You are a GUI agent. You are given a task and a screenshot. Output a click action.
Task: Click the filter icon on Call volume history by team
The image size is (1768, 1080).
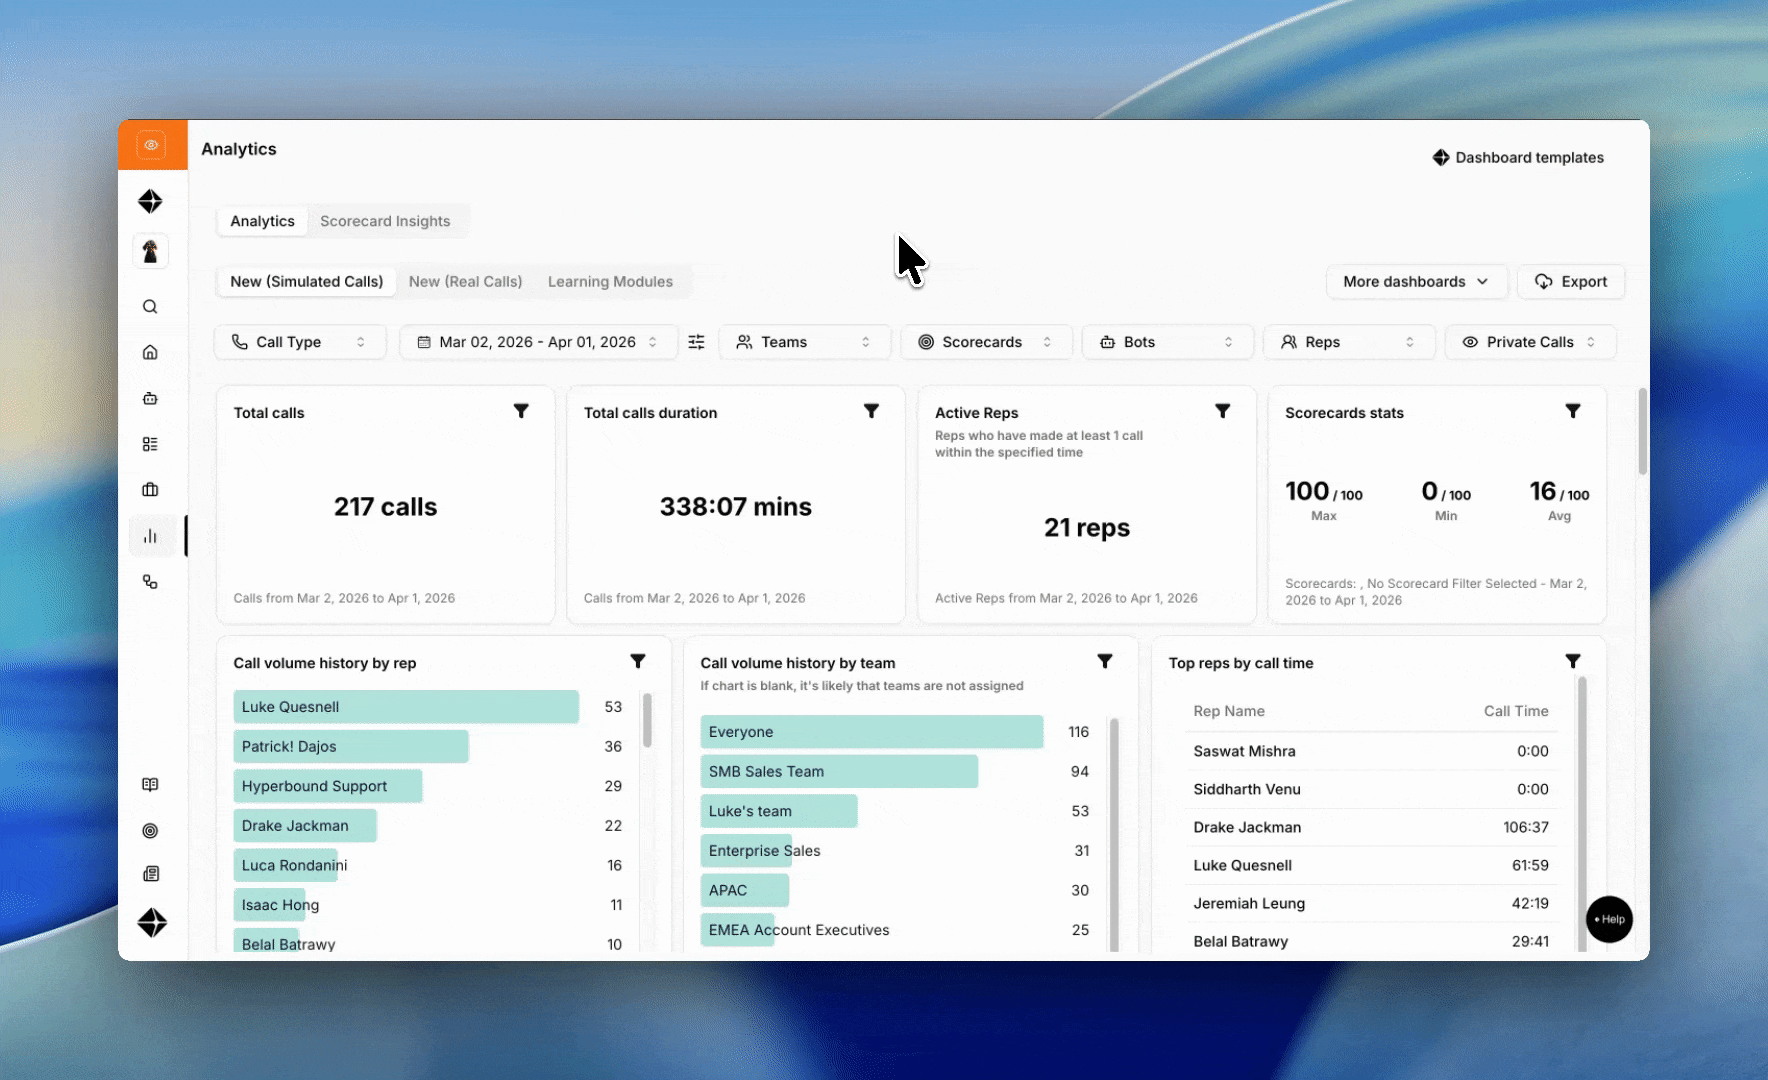pyautogui.click(x=1105, y=661)
